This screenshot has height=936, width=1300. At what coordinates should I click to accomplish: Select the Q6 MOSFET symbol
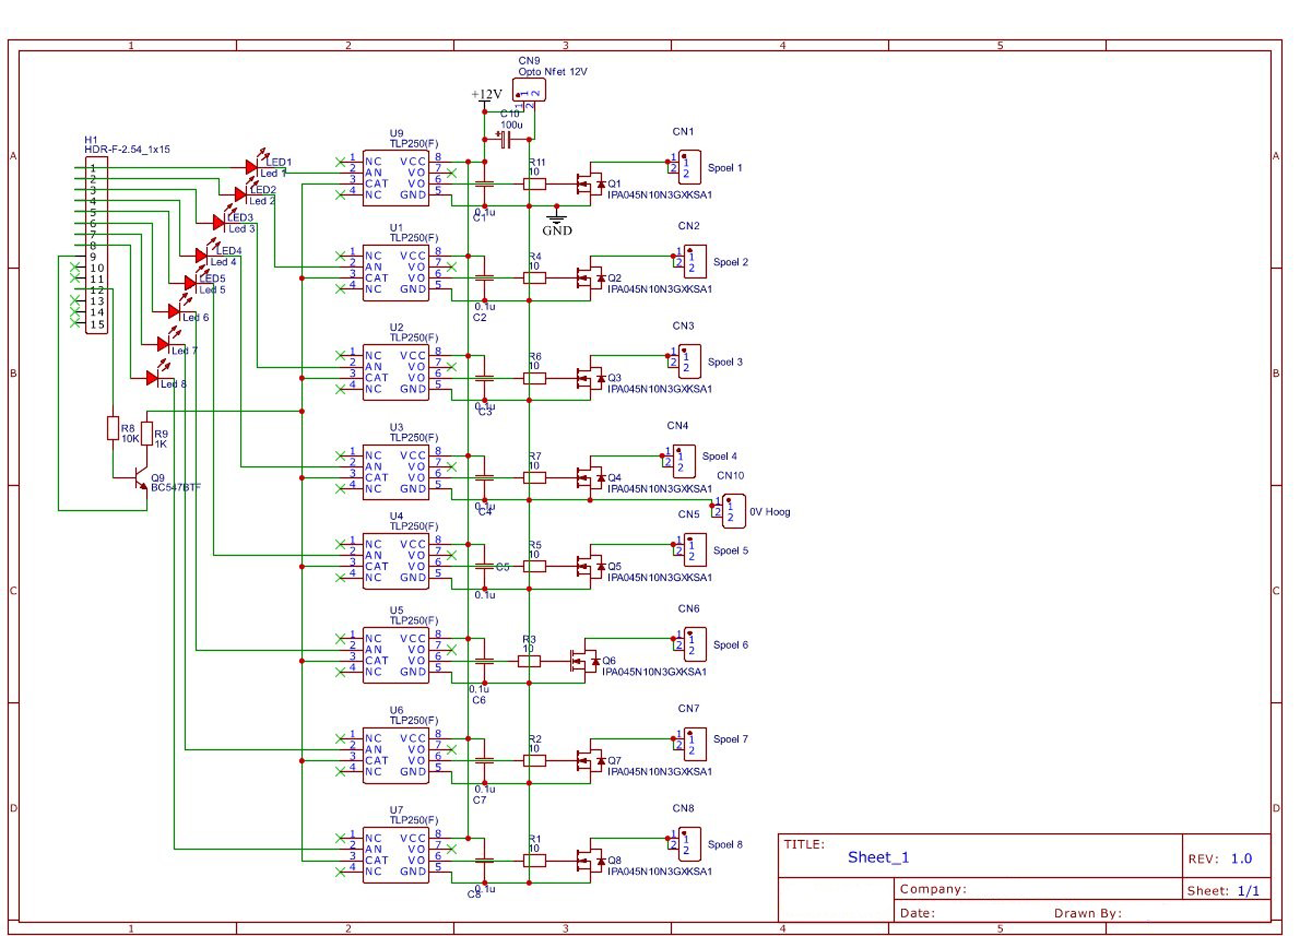pyautogui.click(x=585, y=661)
